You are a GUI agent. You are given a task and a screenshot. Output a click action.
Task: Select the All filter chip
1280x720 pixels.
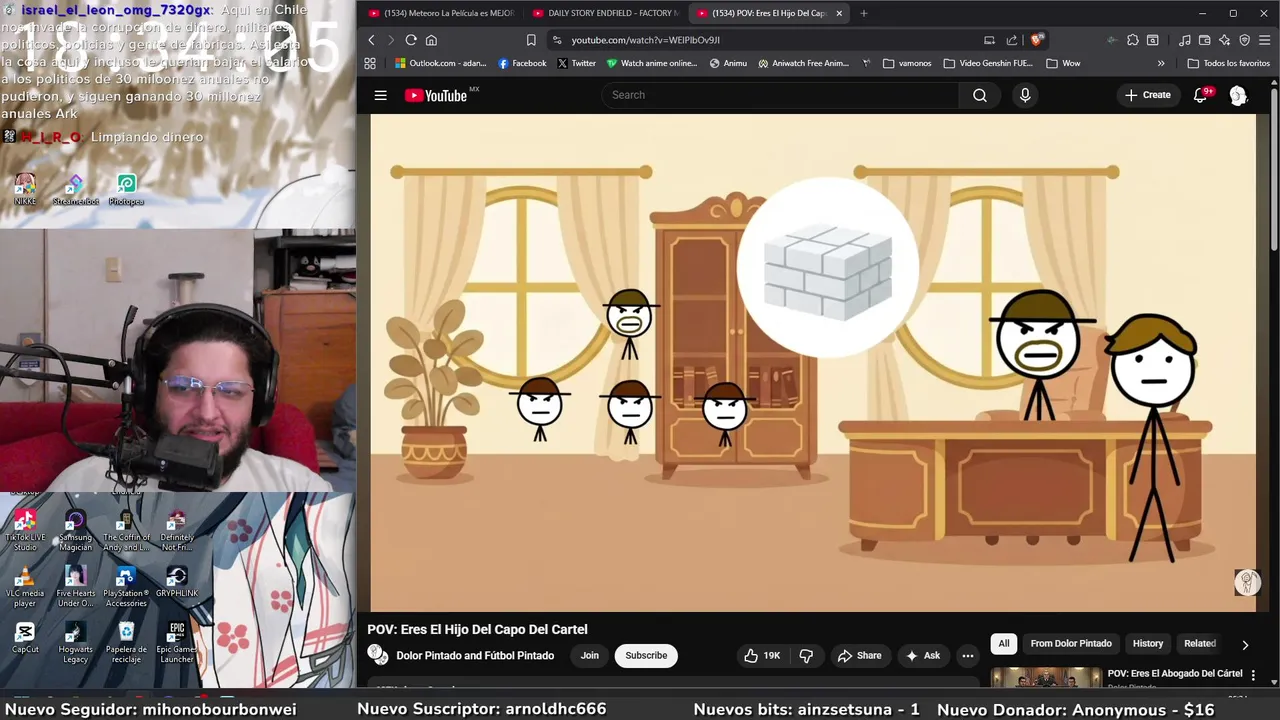(1004, 643)
